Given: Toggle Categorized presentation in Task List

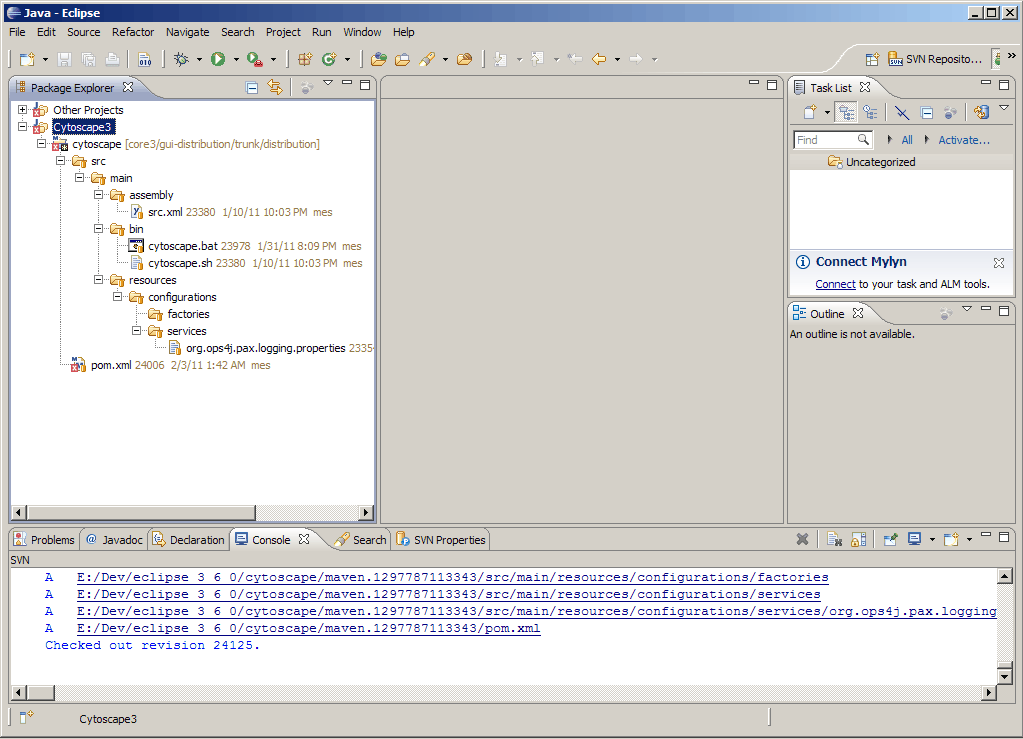Looking at the screenshot, I should 846,113.
